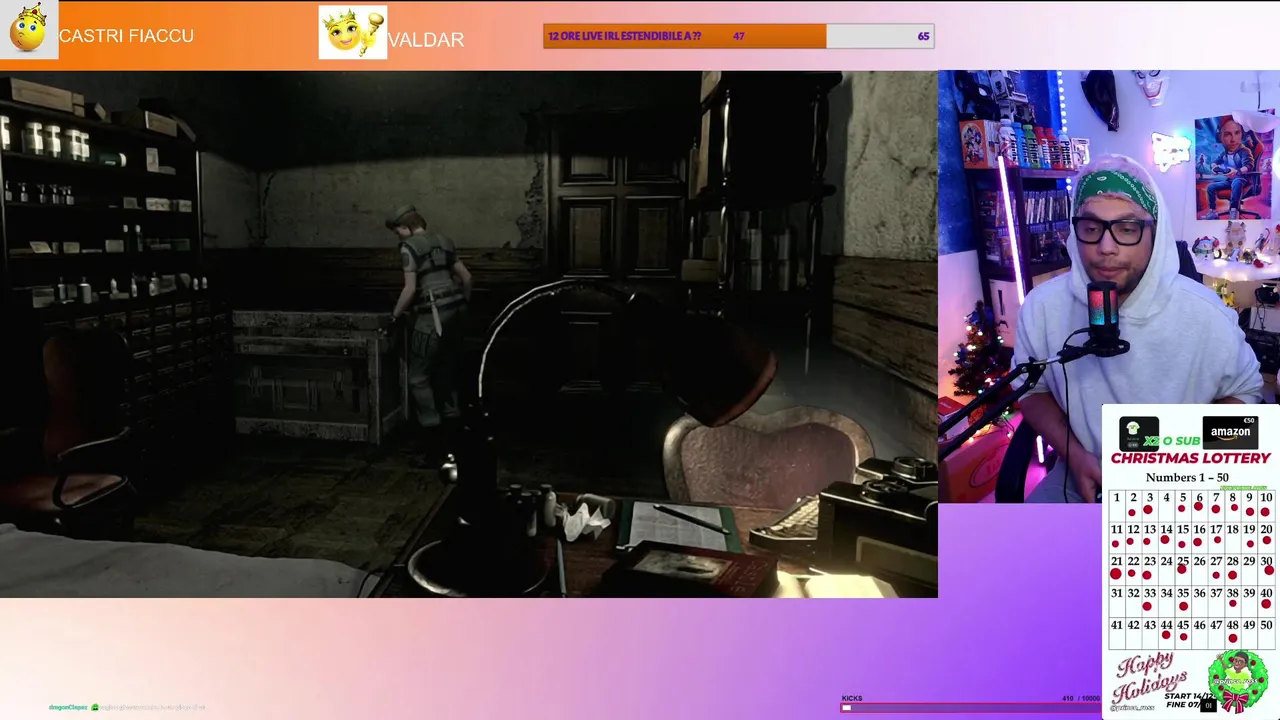
Task: Click the 12 ORE LIVE IRL goal progress bar
Action: coord(739,36)
